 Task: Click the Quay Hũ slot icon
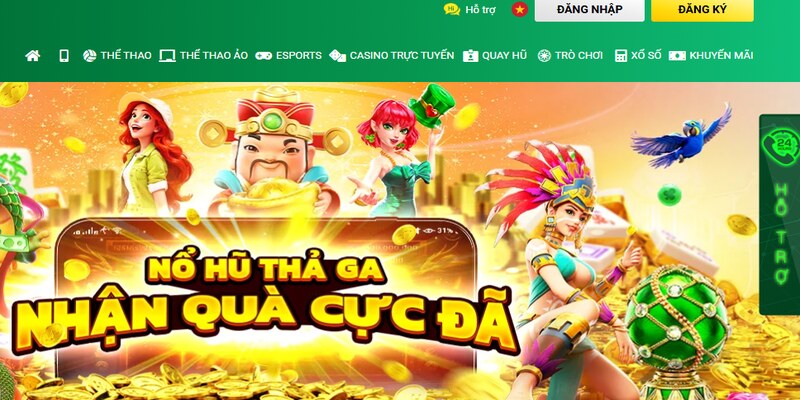470,56
